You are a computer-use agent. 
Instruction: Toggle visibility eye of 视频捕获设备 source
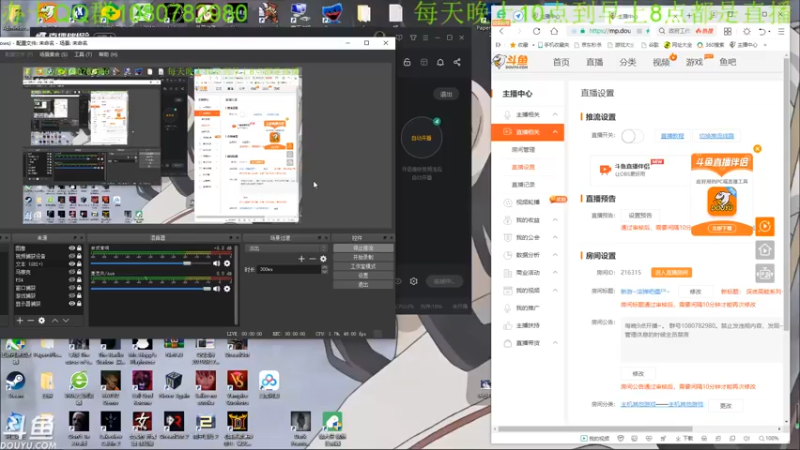[x=71, y=256]
